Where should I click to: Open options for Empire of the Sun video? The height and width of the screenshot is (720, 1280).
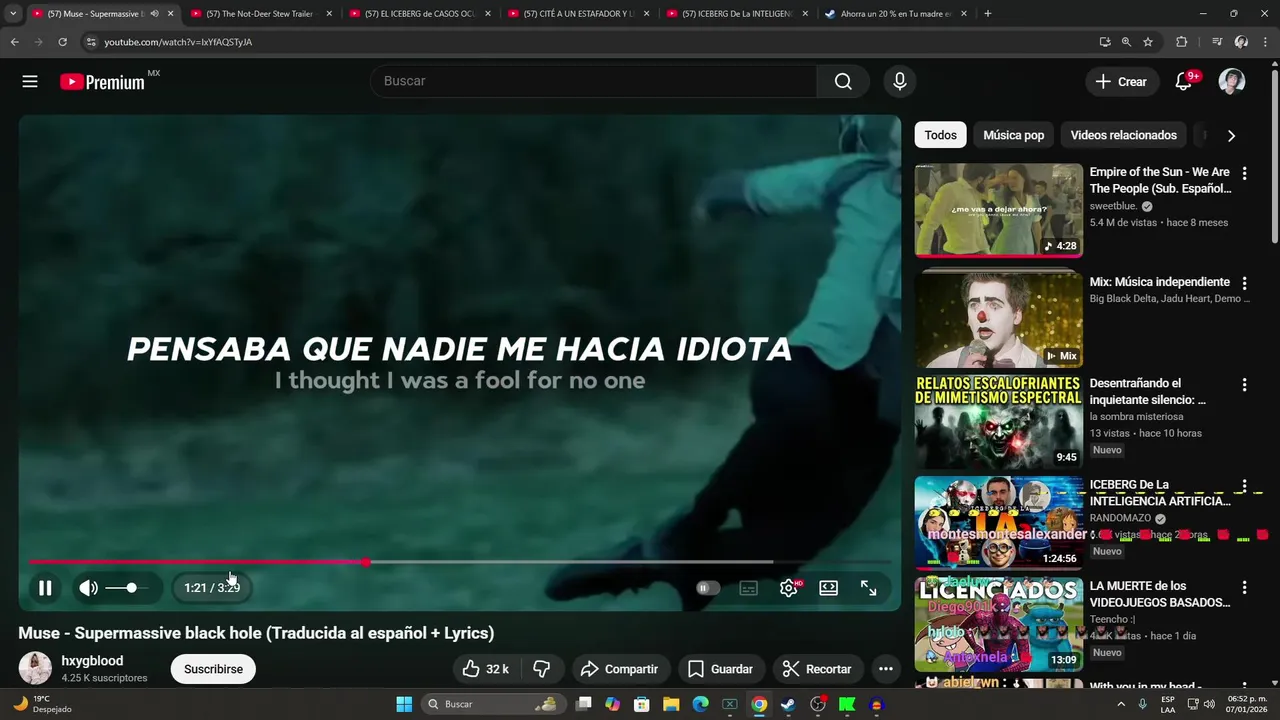coord(1244,174)
